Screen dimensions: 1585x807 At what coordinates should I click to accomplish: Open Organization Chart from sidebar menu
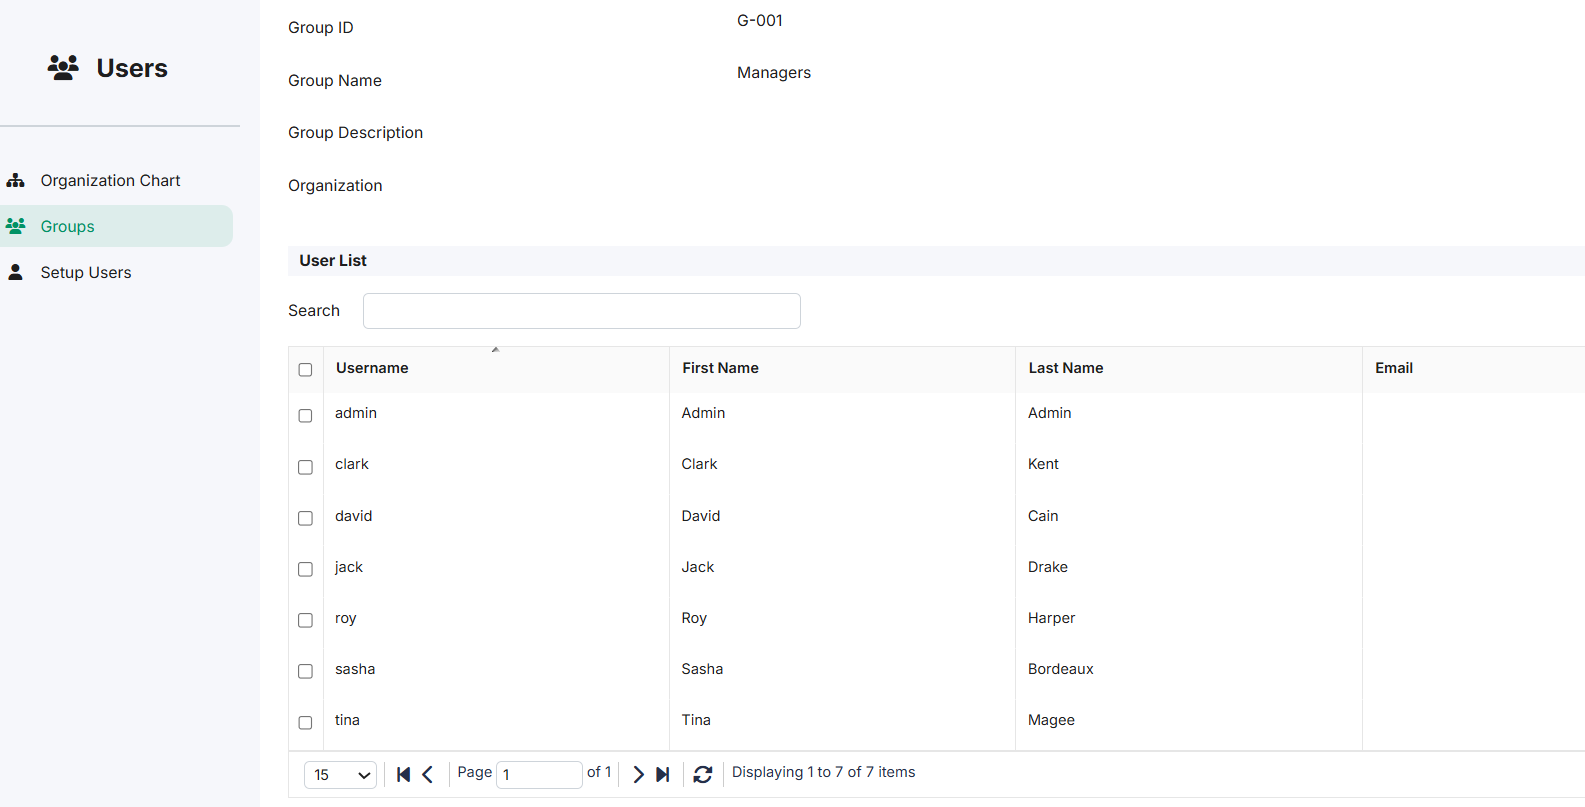pos(110,181)
